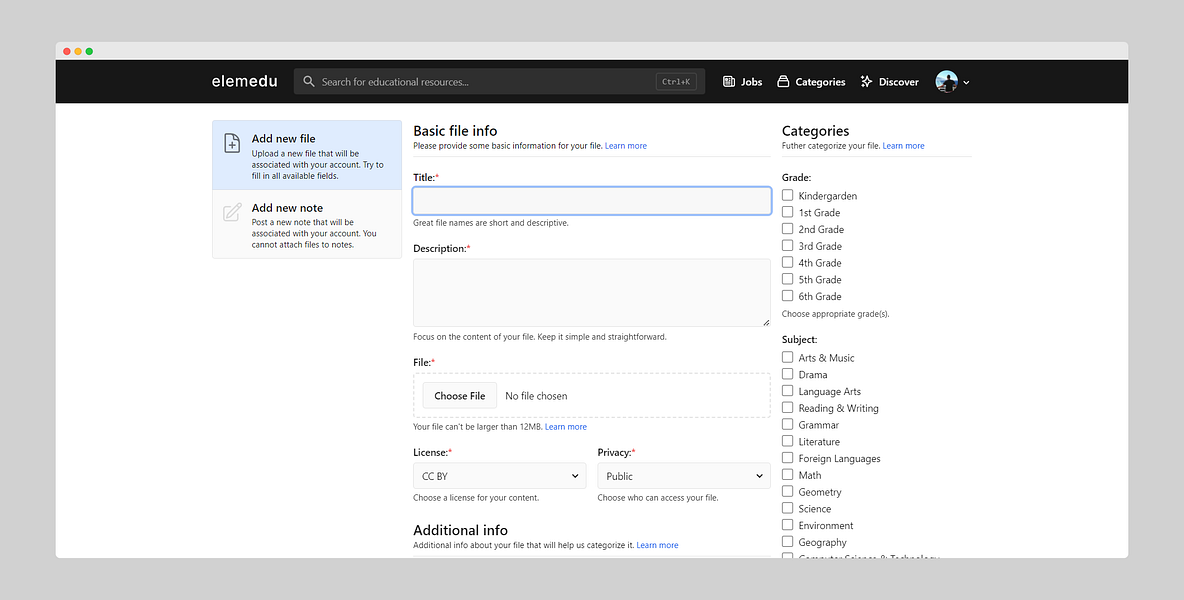Click the search magnifier icon
The width and height of the screenshot is (1184, 600).
[309, 82]
